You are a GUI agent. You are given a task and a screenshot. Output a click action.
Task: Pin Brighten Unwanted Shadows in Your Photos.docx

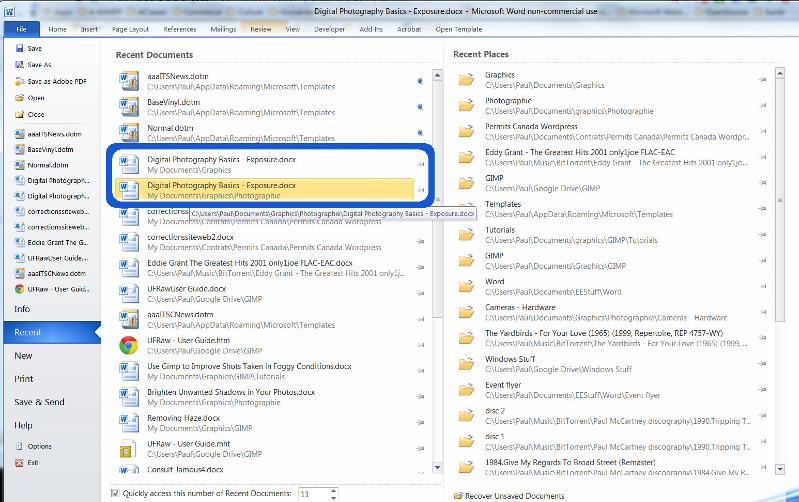tap(420, 397)
